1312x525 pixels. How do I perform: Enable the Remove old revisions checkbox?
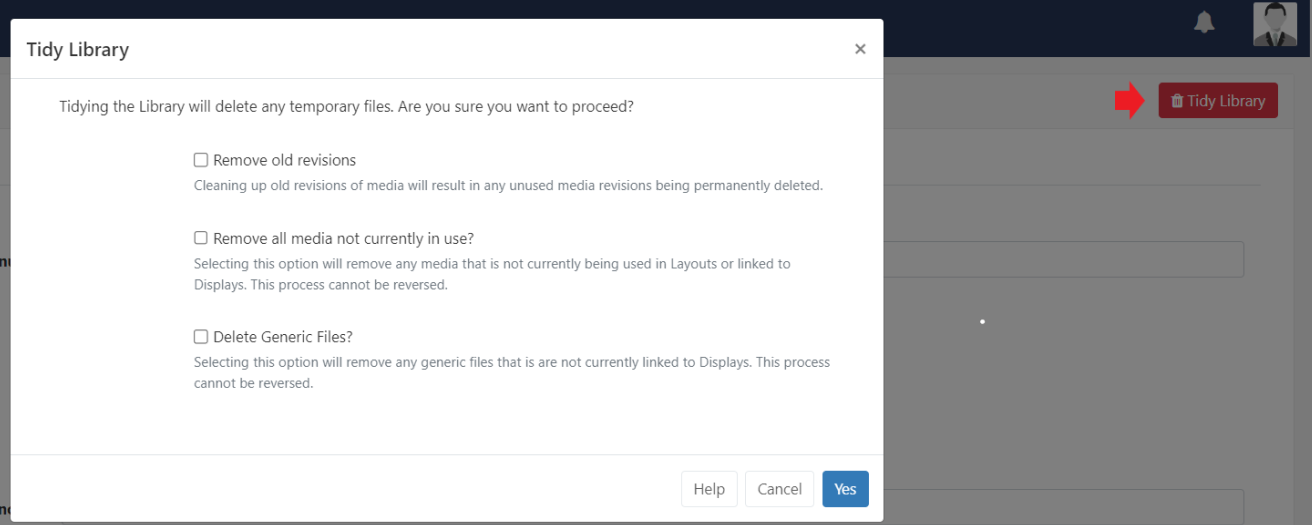coord(201,160)
